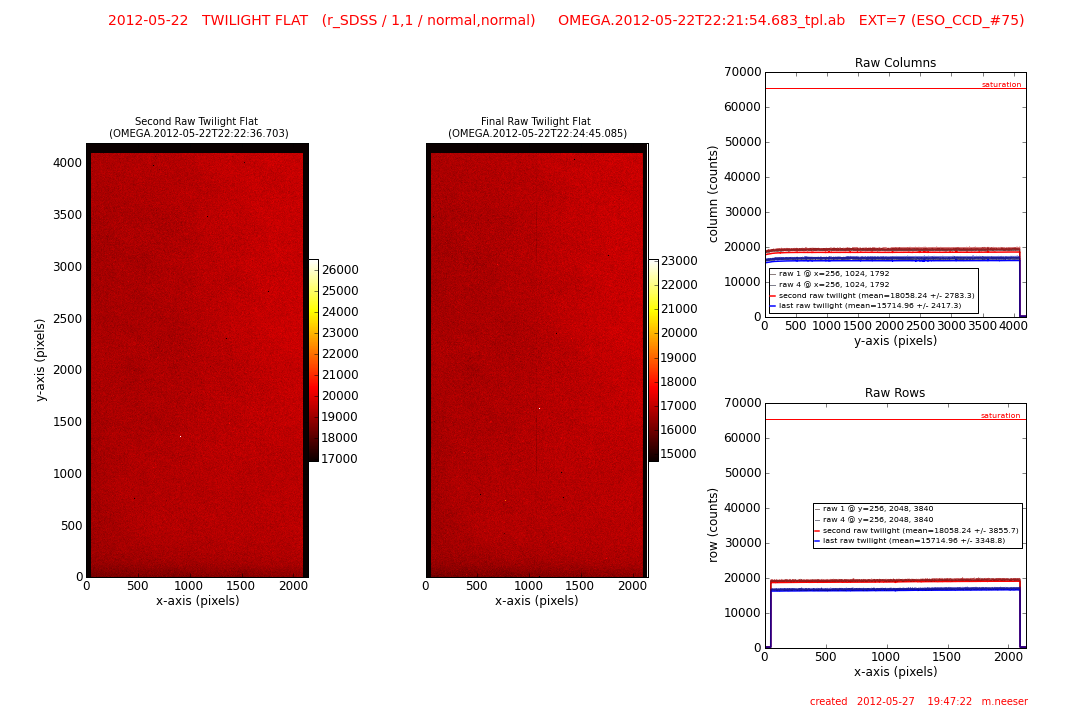The height and width of the screenshot is (720, 1080).
Task: Click 'second raw twilight' entry in Raw Columns legend
Action: pos(876,296)
